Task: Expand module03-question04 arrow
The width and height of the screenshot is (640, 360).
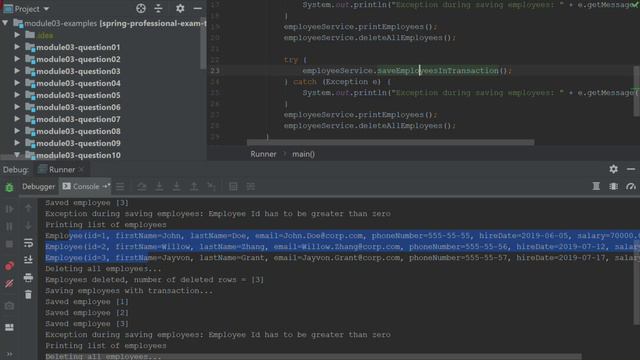Action: pos(17,83)
